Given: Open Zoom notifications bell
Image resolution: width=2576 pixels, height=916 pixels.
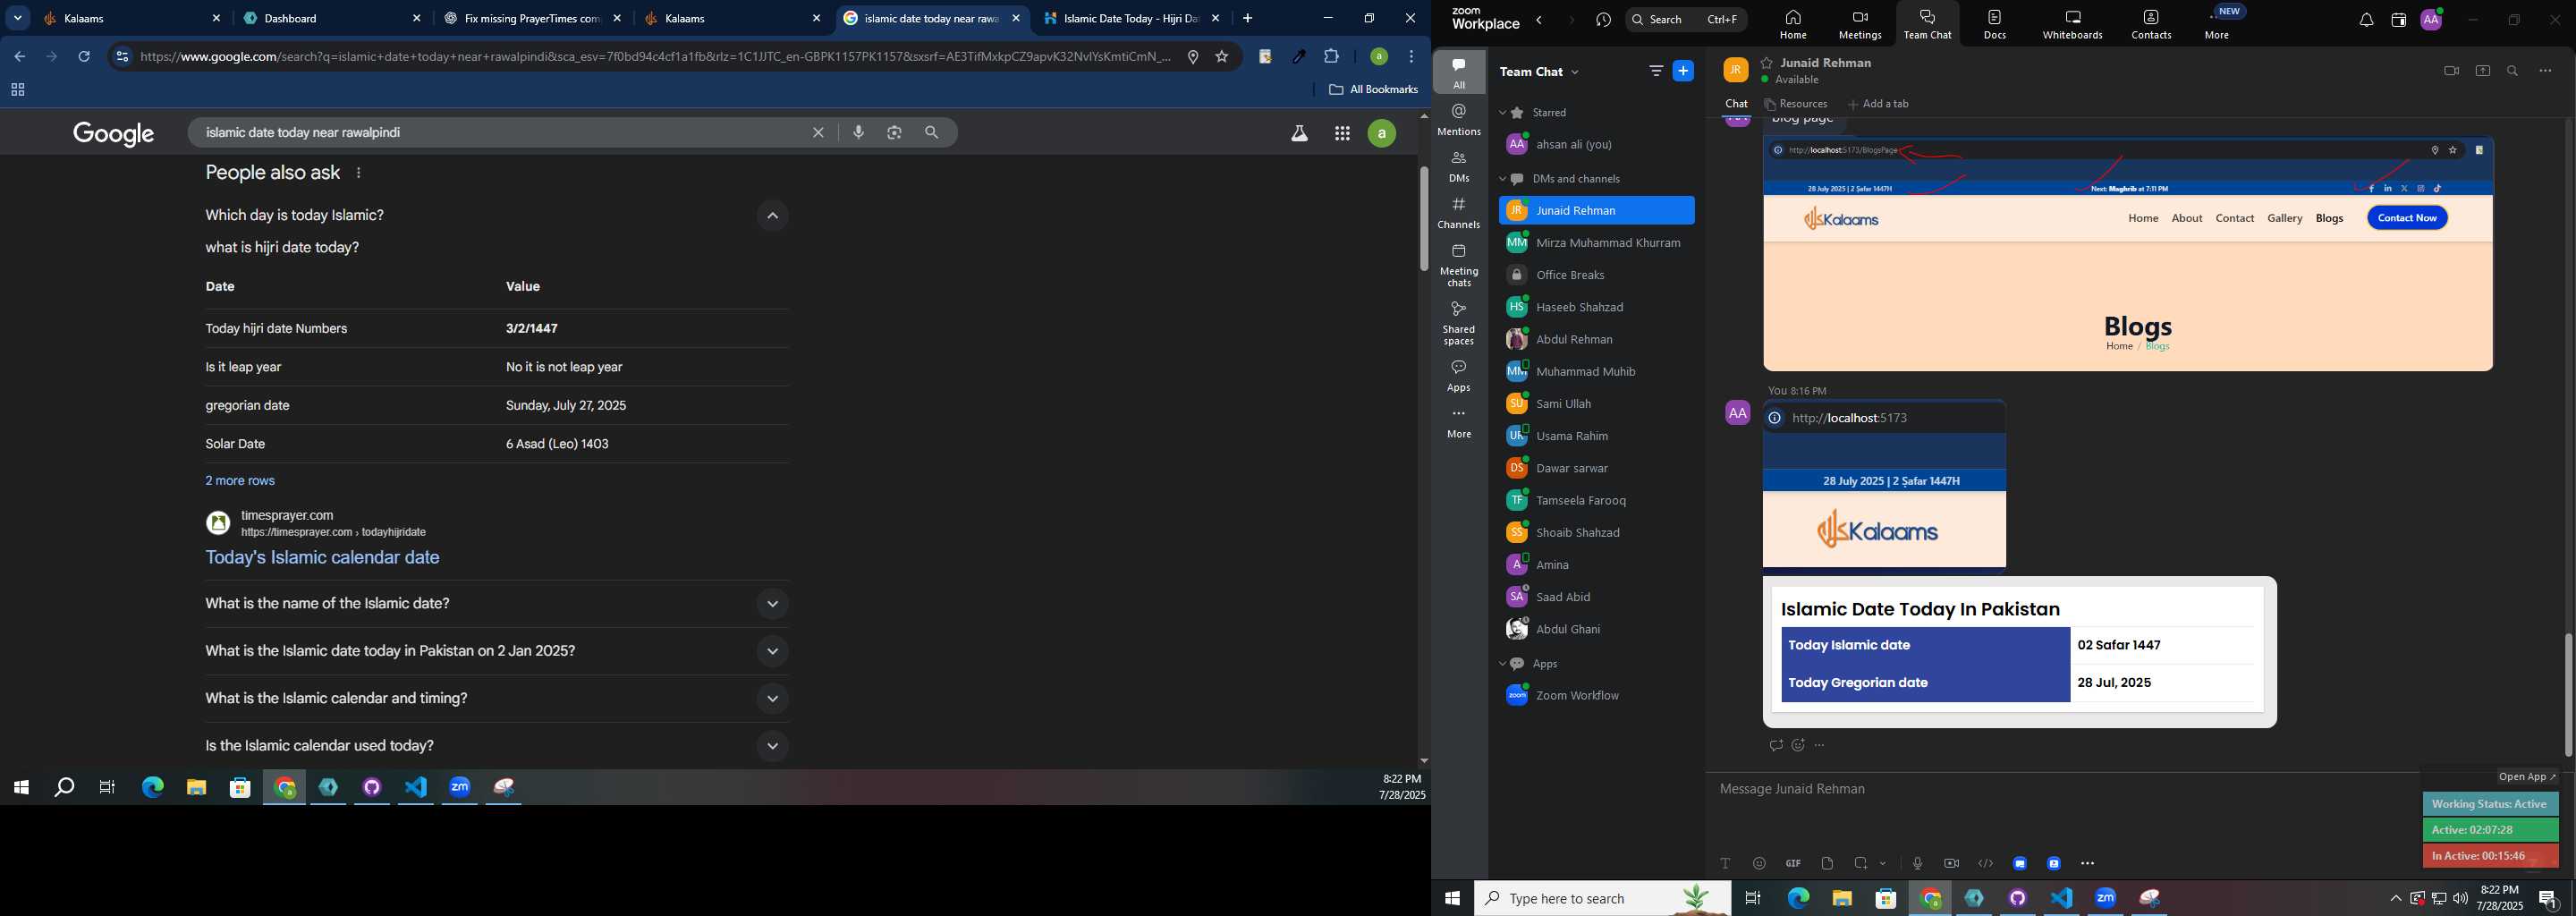Looking at the screenshot, I should coord(2365,21).
